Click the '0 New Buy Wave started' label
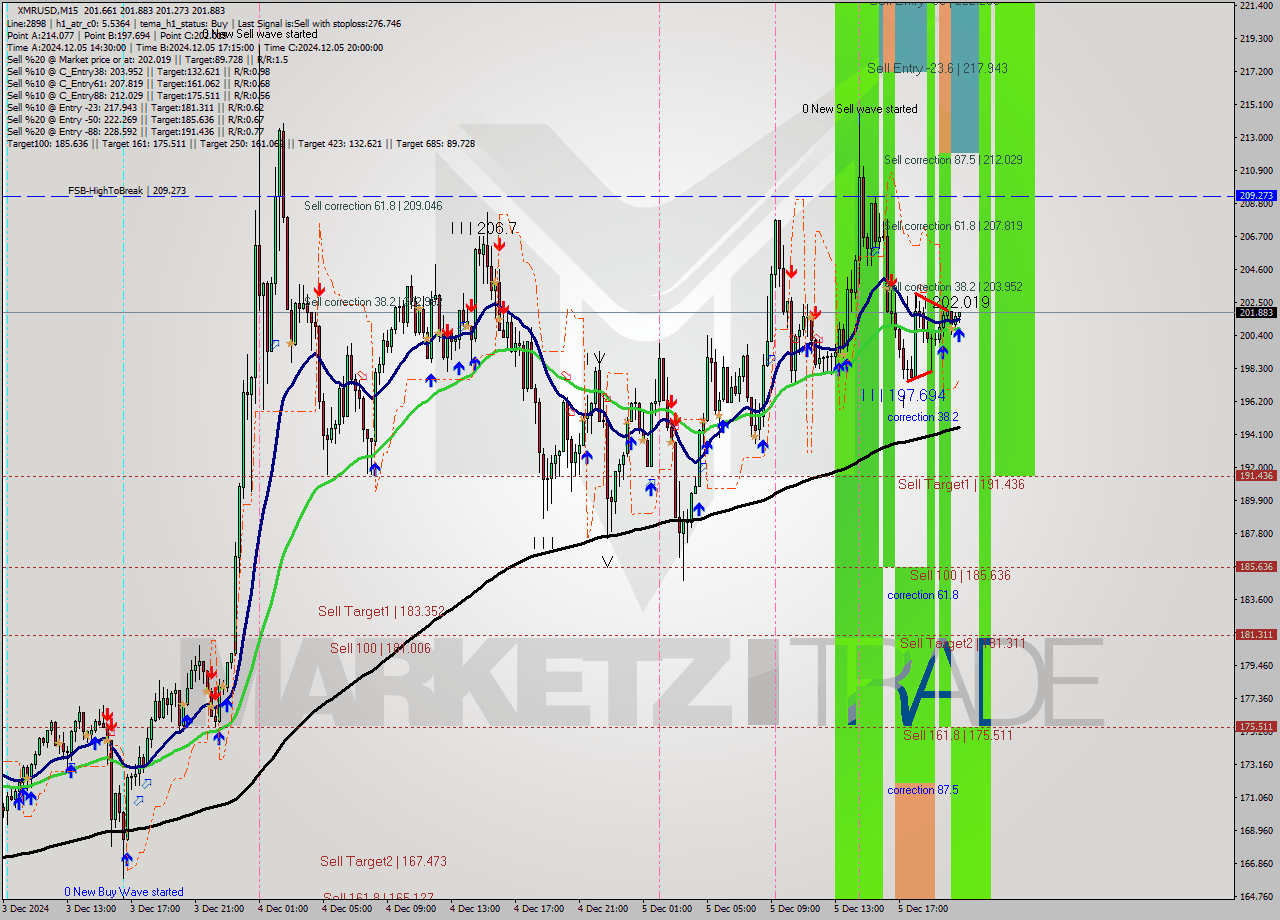 click(124, 891)
